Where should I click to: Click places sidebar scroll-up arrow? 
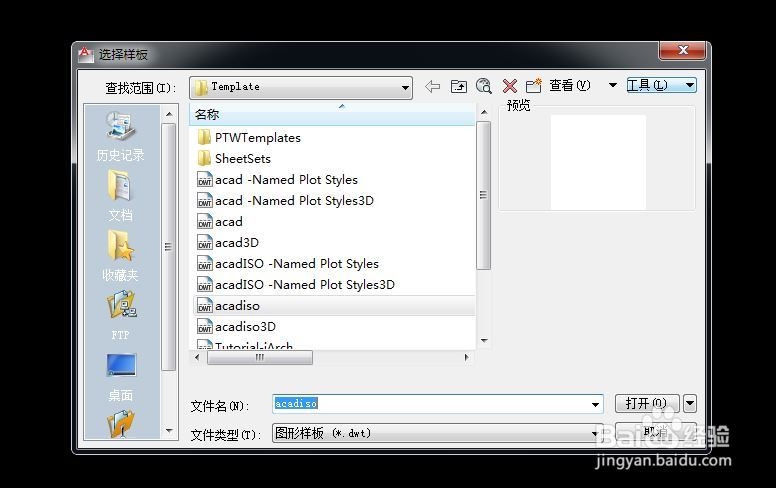(169, 114)
